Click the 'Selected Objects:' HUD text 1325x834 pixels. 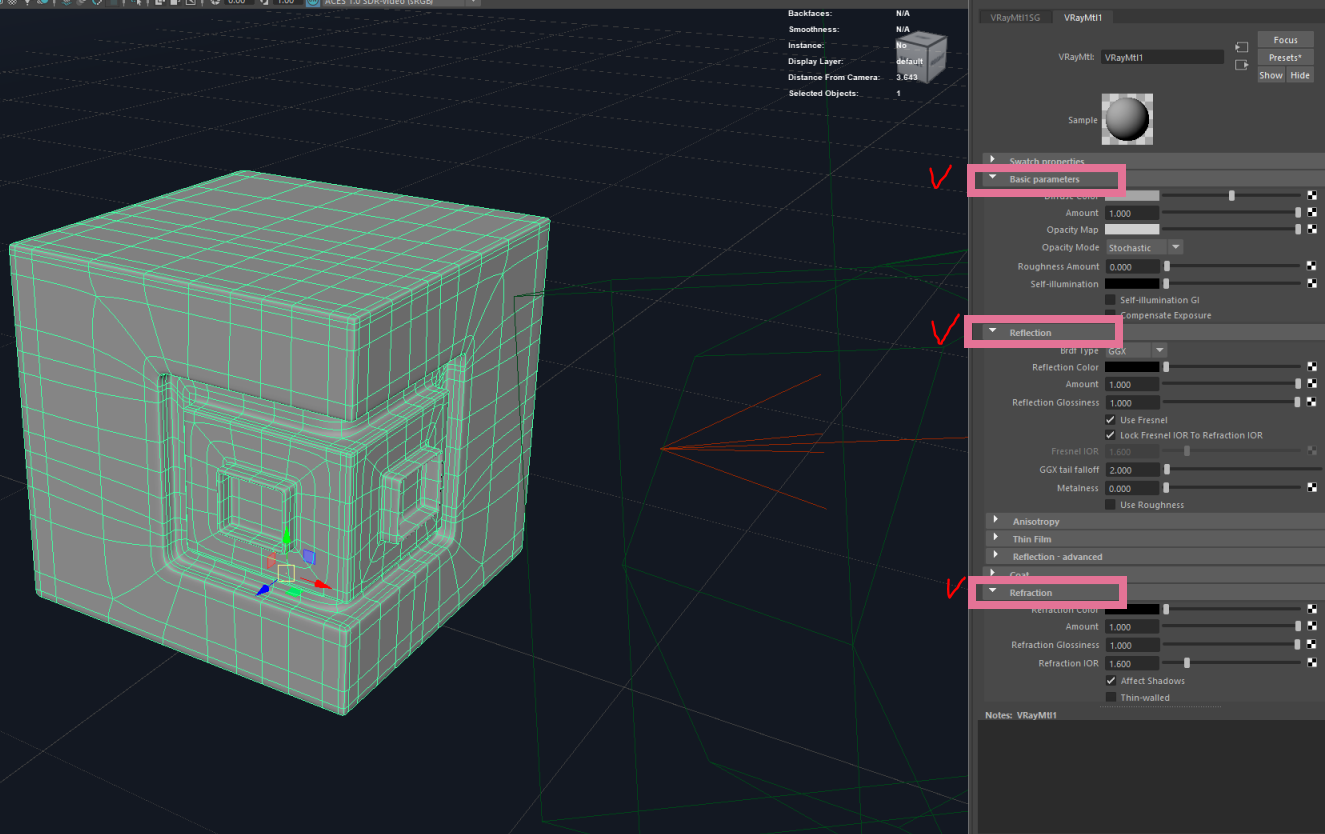pyautogui.click(x=823, y=93)
